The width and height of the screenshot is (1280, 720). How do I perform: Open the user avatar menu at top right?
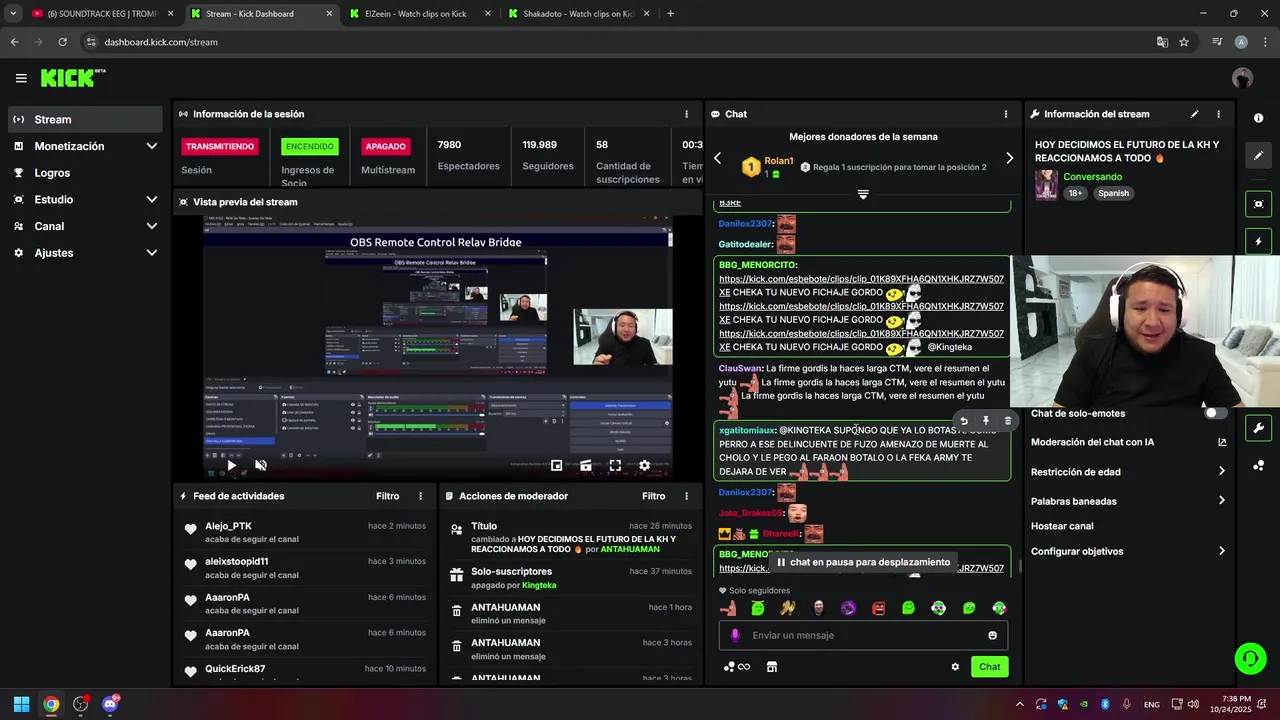(1242, 78)
